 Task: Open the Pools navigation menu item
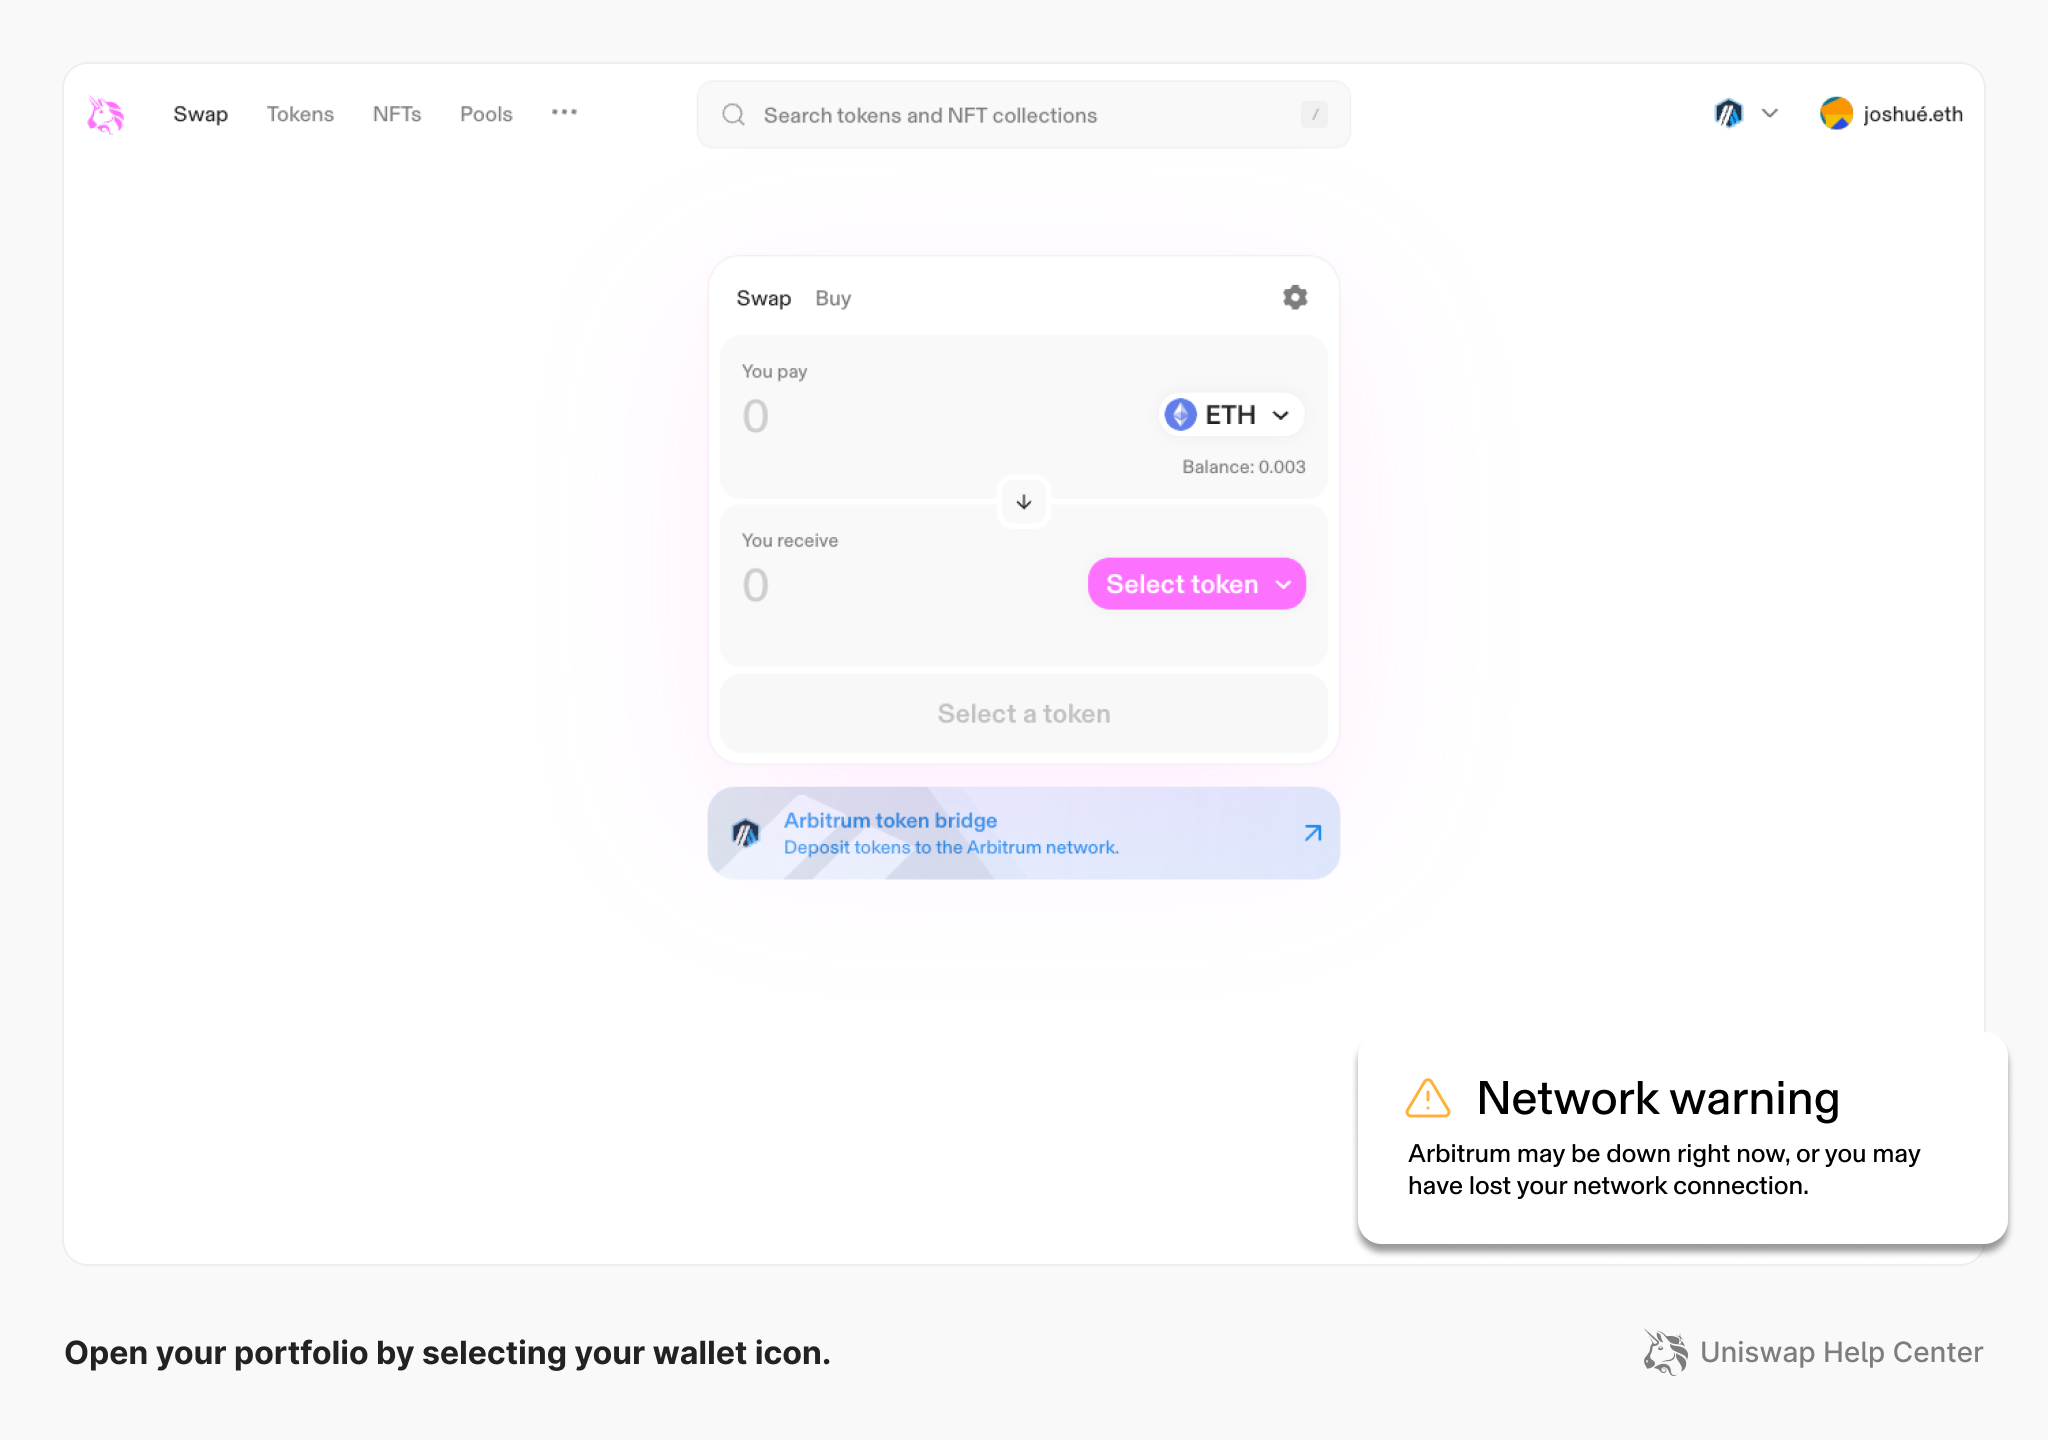485,113
